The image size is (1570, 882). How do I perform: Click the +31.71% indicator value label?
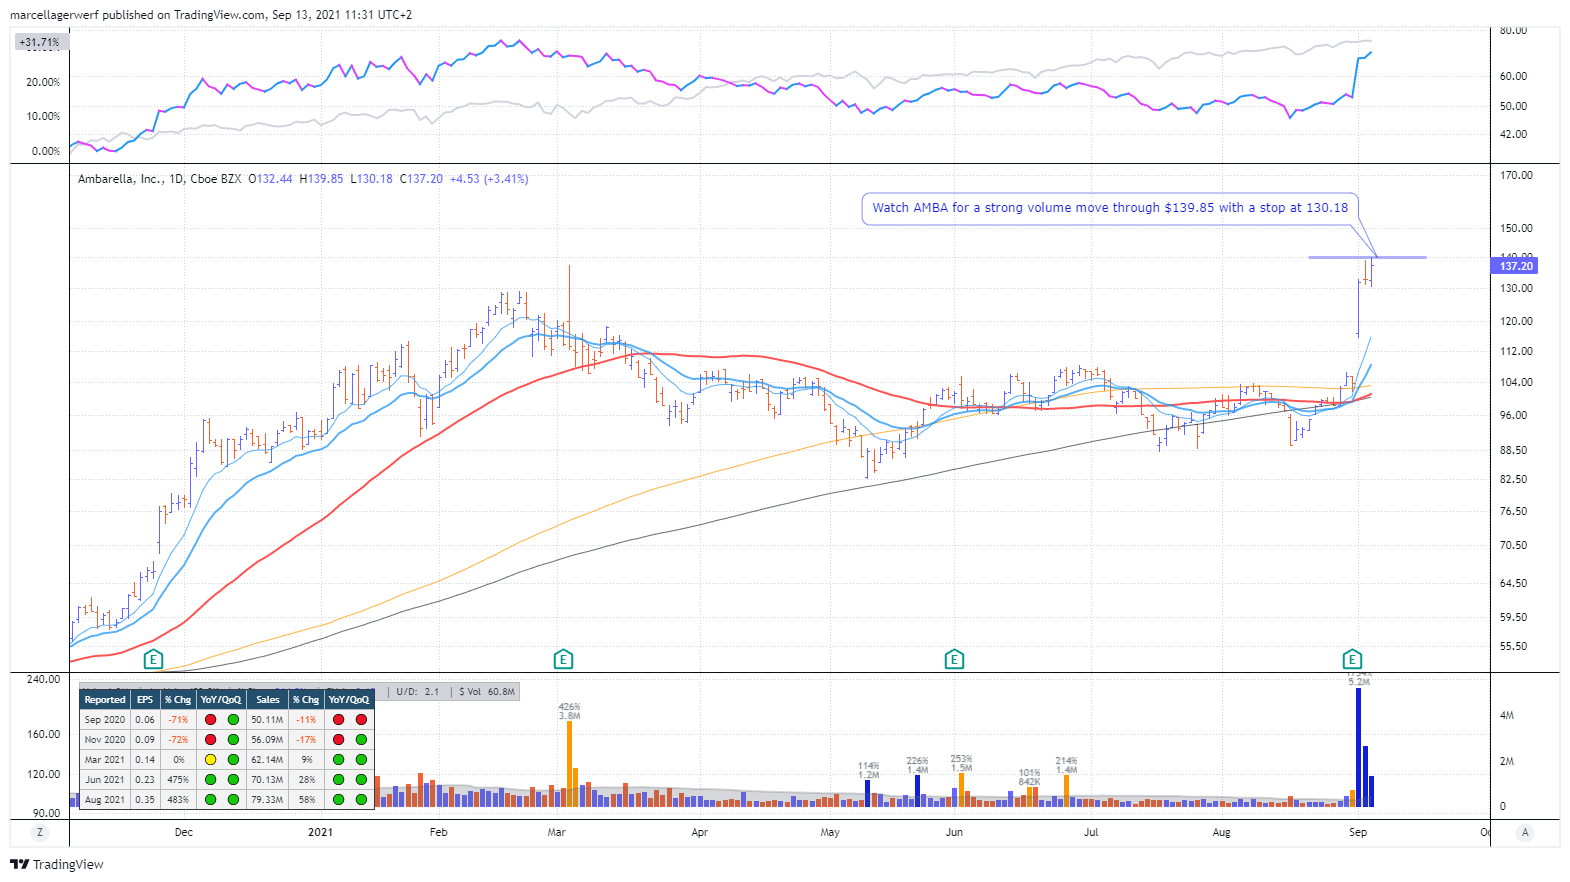pos(40,42)
